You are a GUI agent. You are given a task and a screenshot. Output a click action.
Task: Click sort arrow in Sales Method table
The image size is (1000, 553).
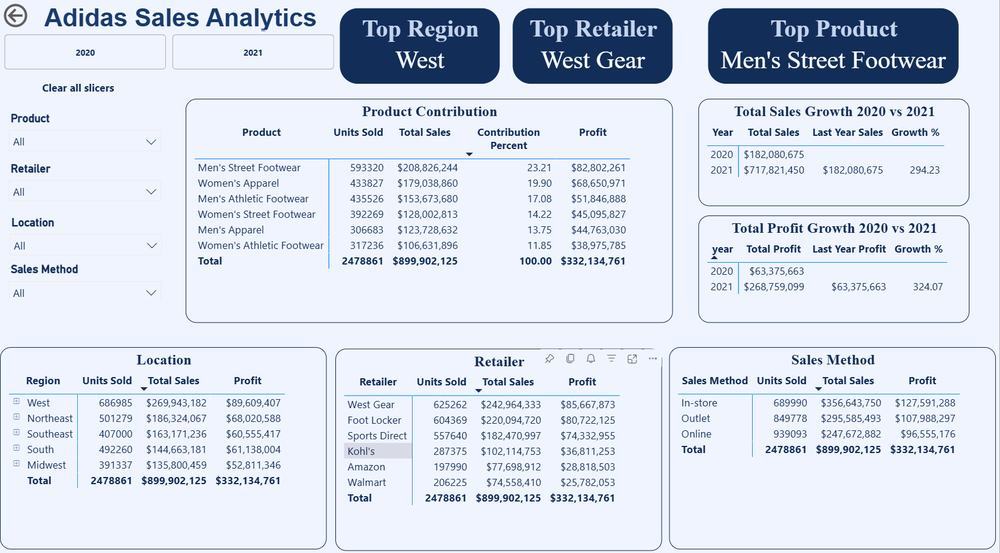[x=819, y=389]
